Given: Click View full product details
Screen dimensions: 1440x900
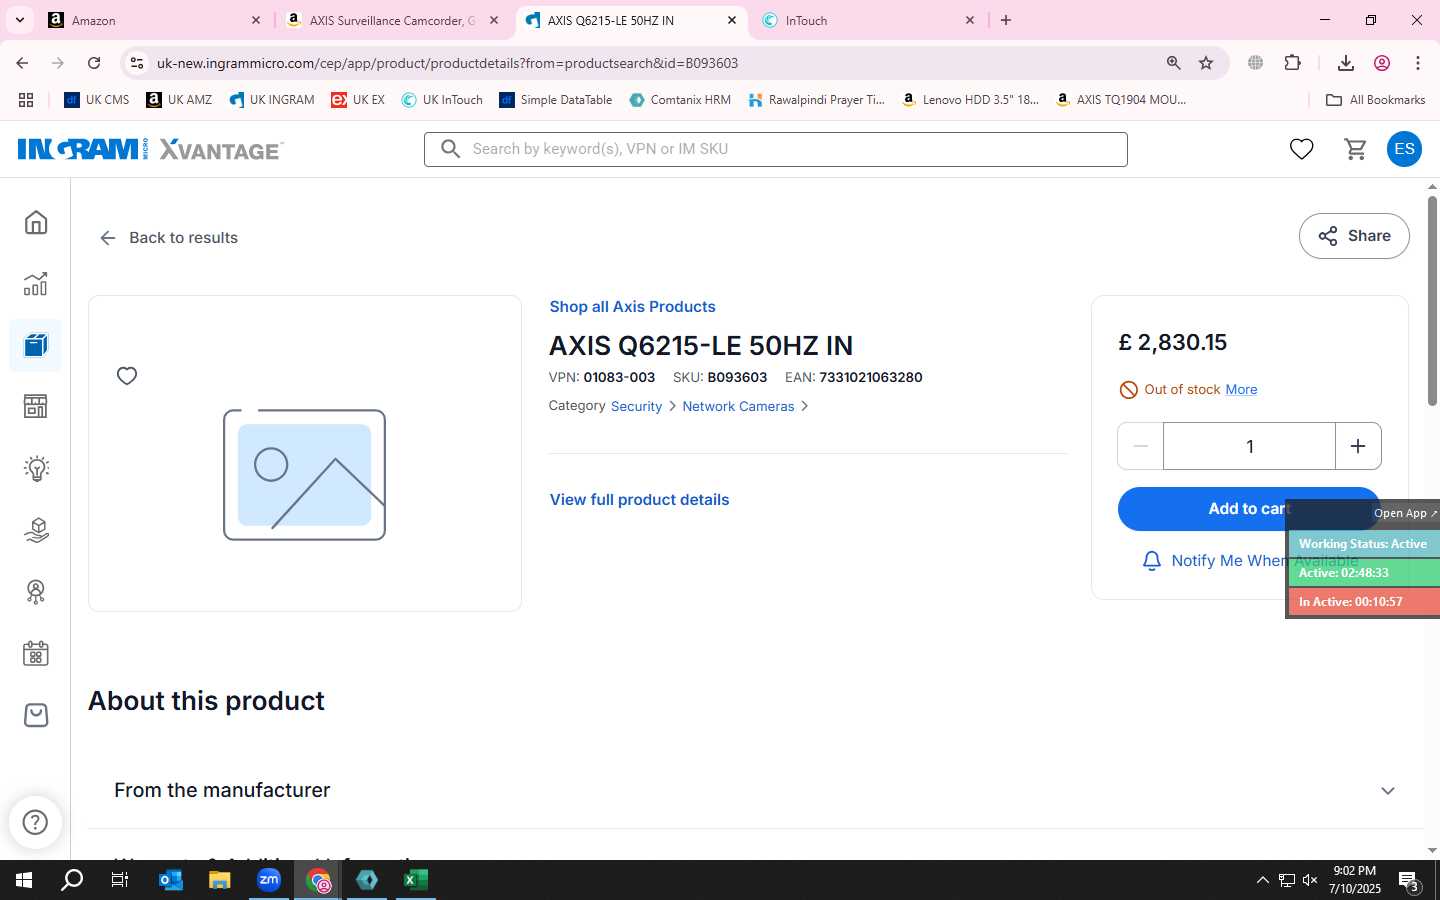Looking at the screenshot, I should [x=639, y=500].
